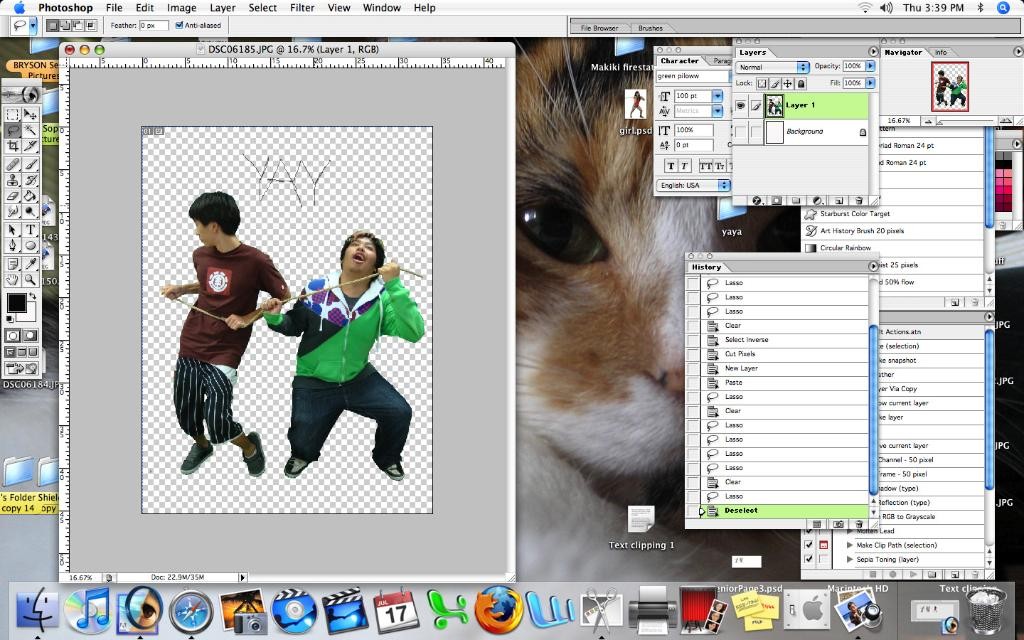The height and width of the screenshot is (640, 1024).
Task: Select the Path Selection arrow tool
Action: pos(12,230)
